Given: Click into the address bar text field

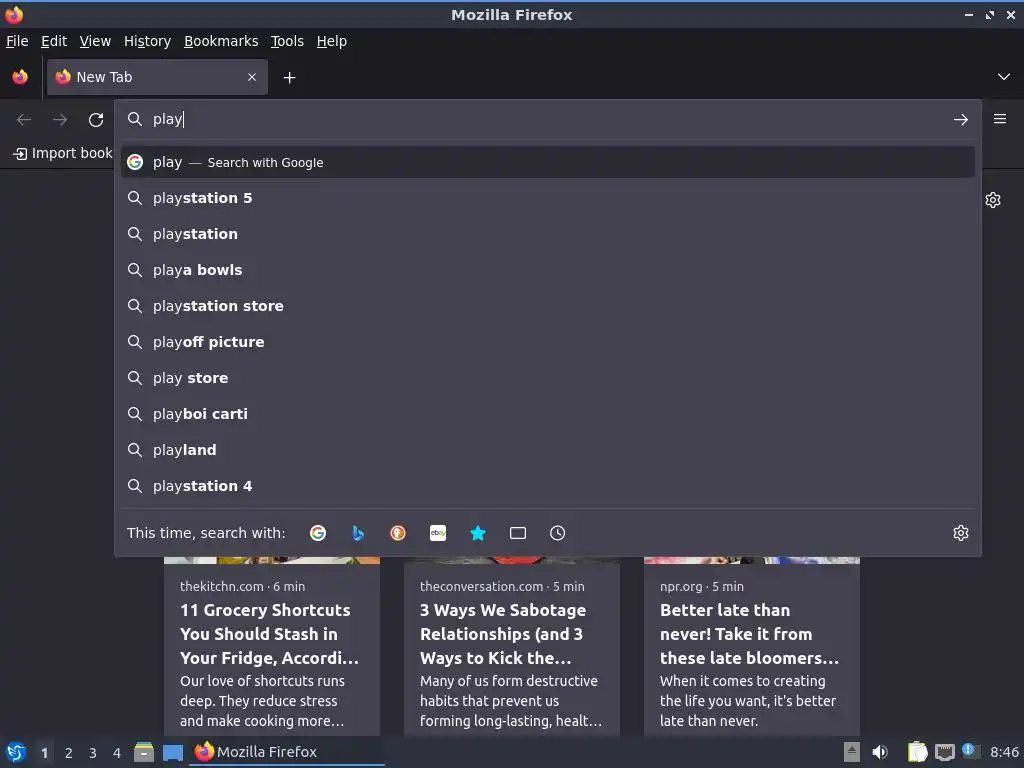Looking at the screenshot, I should pyautogui.click(x=549, y=119).
